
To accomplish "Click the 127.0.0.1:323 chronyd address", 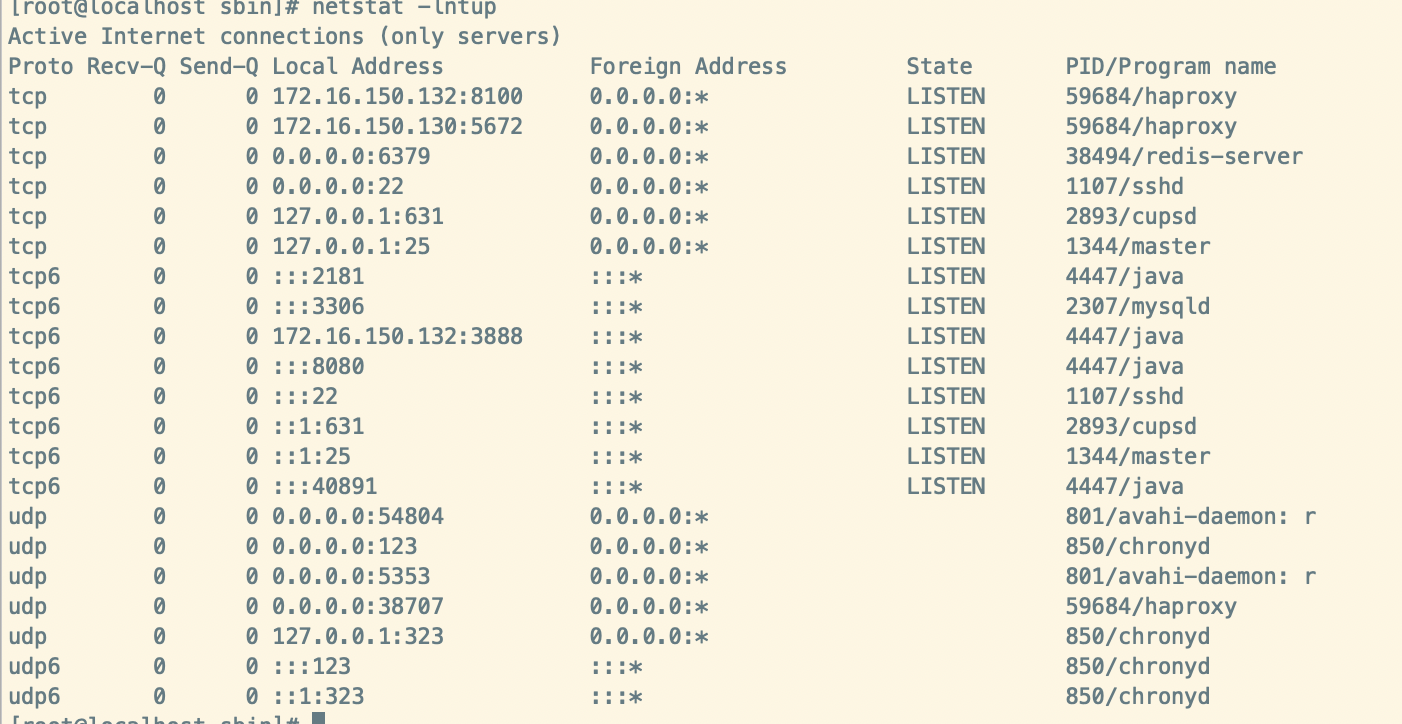I will (358, 637).
